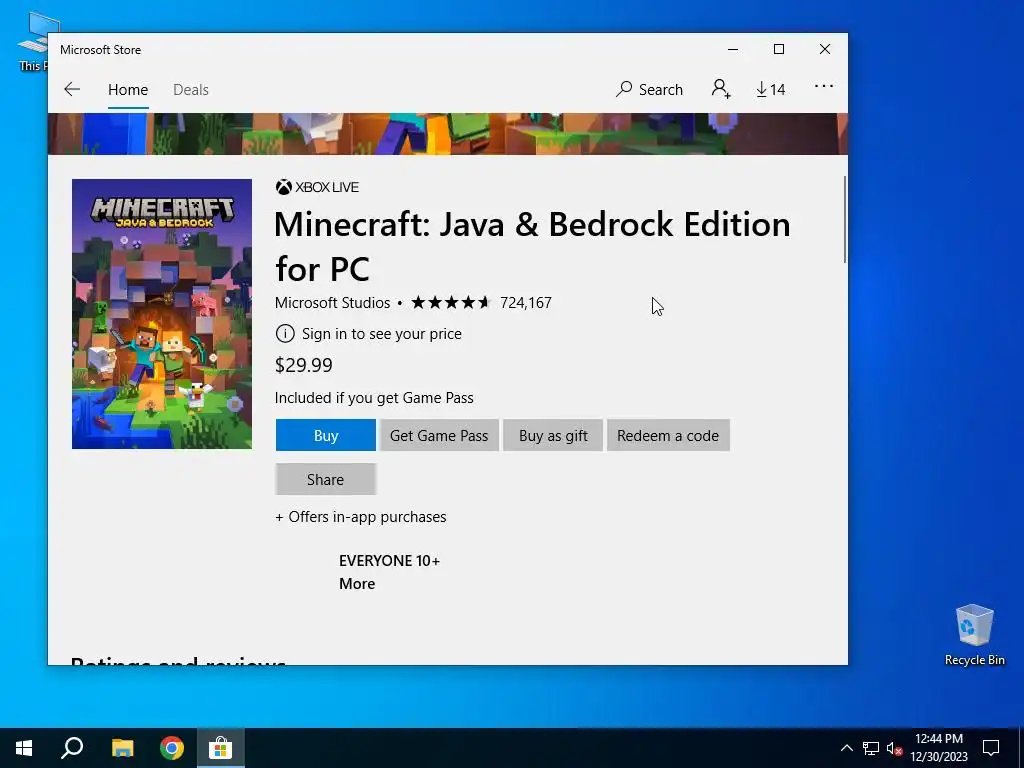Image resolution: width=1024 pixels, height=768 pixels.
Task: Click the 724,167 ratings count
Action: tap(526, 302)
